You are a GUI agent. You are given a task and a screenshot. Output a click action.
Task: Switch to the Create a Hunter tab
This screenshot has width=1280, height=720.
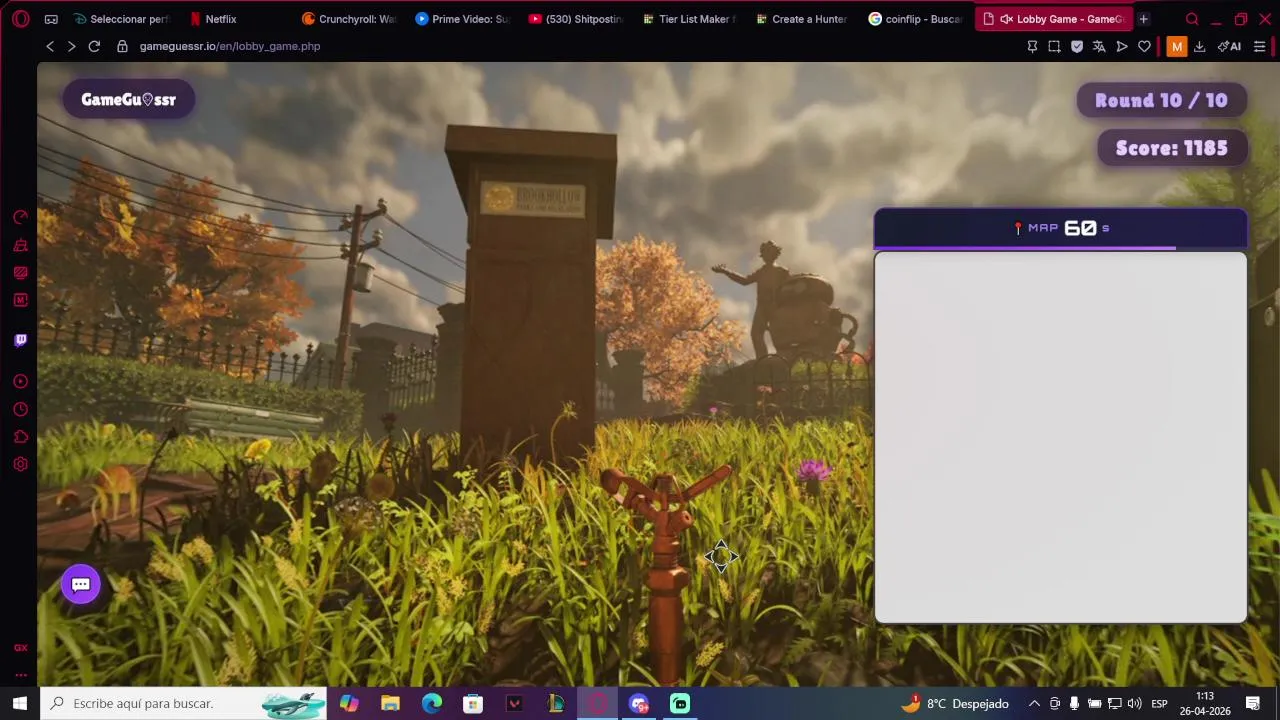tap(803, 19)
